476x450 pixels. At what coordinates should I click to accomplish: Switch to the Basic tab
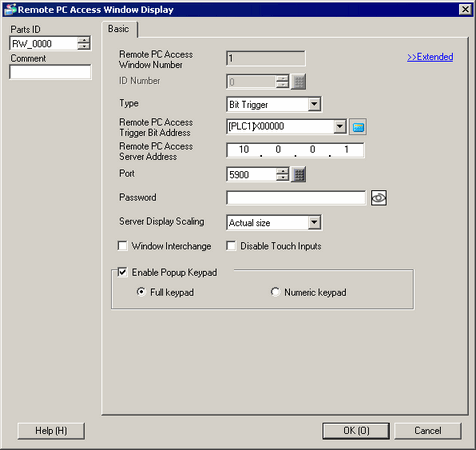pyautogui.click(x=119, y=29)
